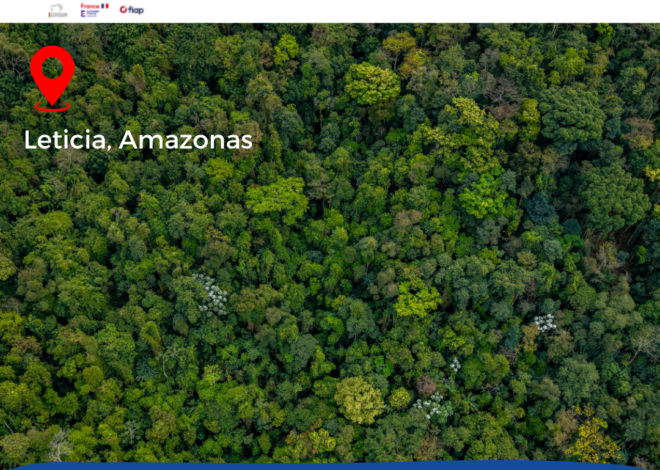Click the red location pin icon
660x470 pixels.
tap(52, 79)
